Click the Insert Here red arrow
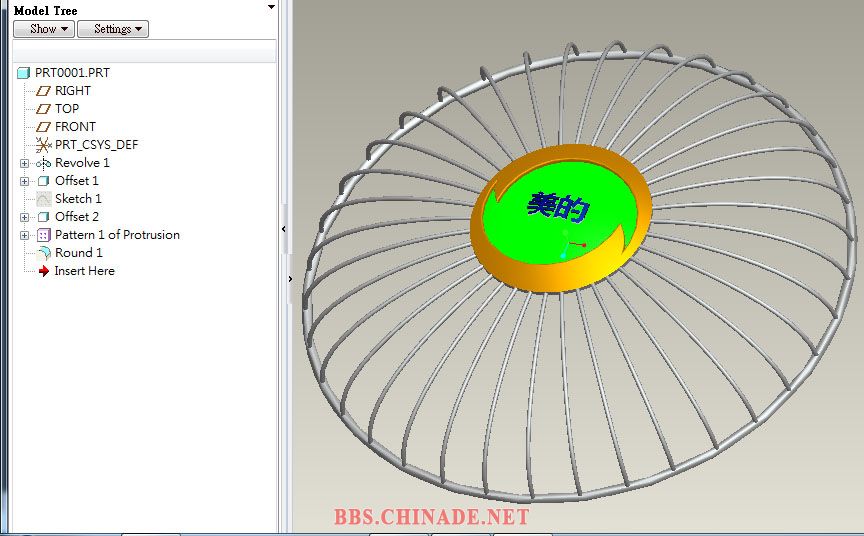 [44, 271]
